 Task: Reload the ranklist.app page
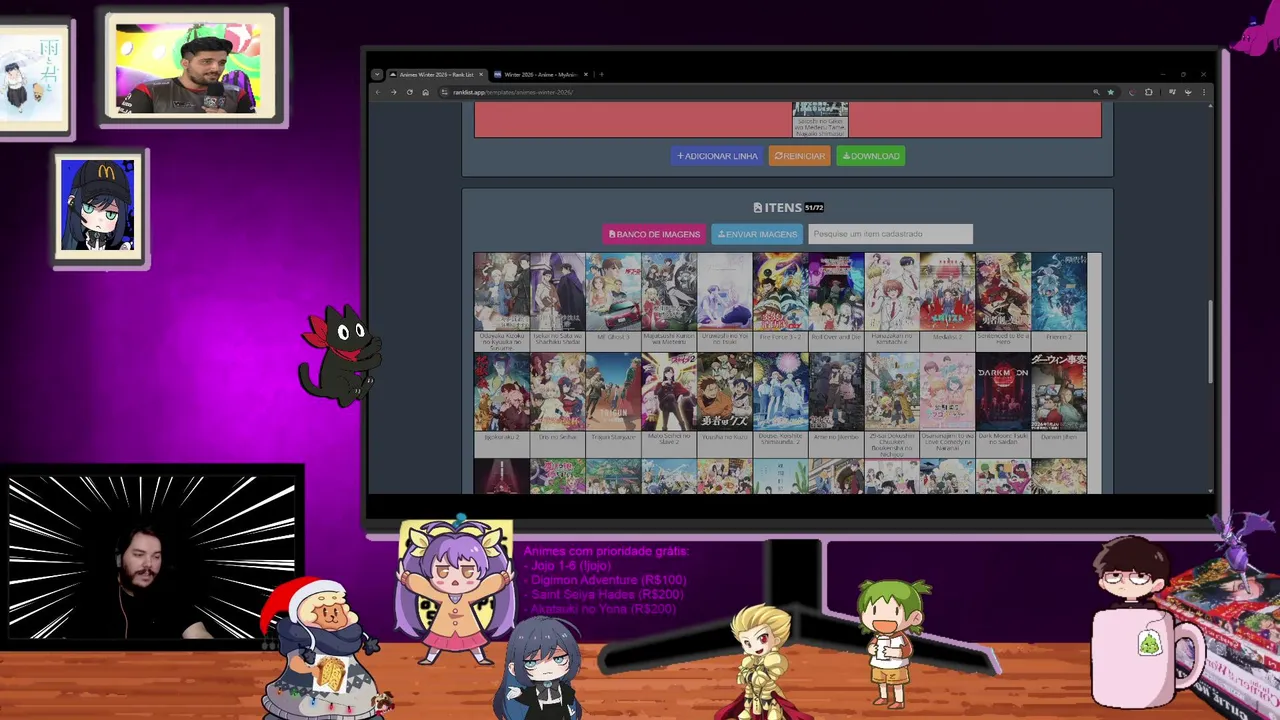click(x=409, y=92)
